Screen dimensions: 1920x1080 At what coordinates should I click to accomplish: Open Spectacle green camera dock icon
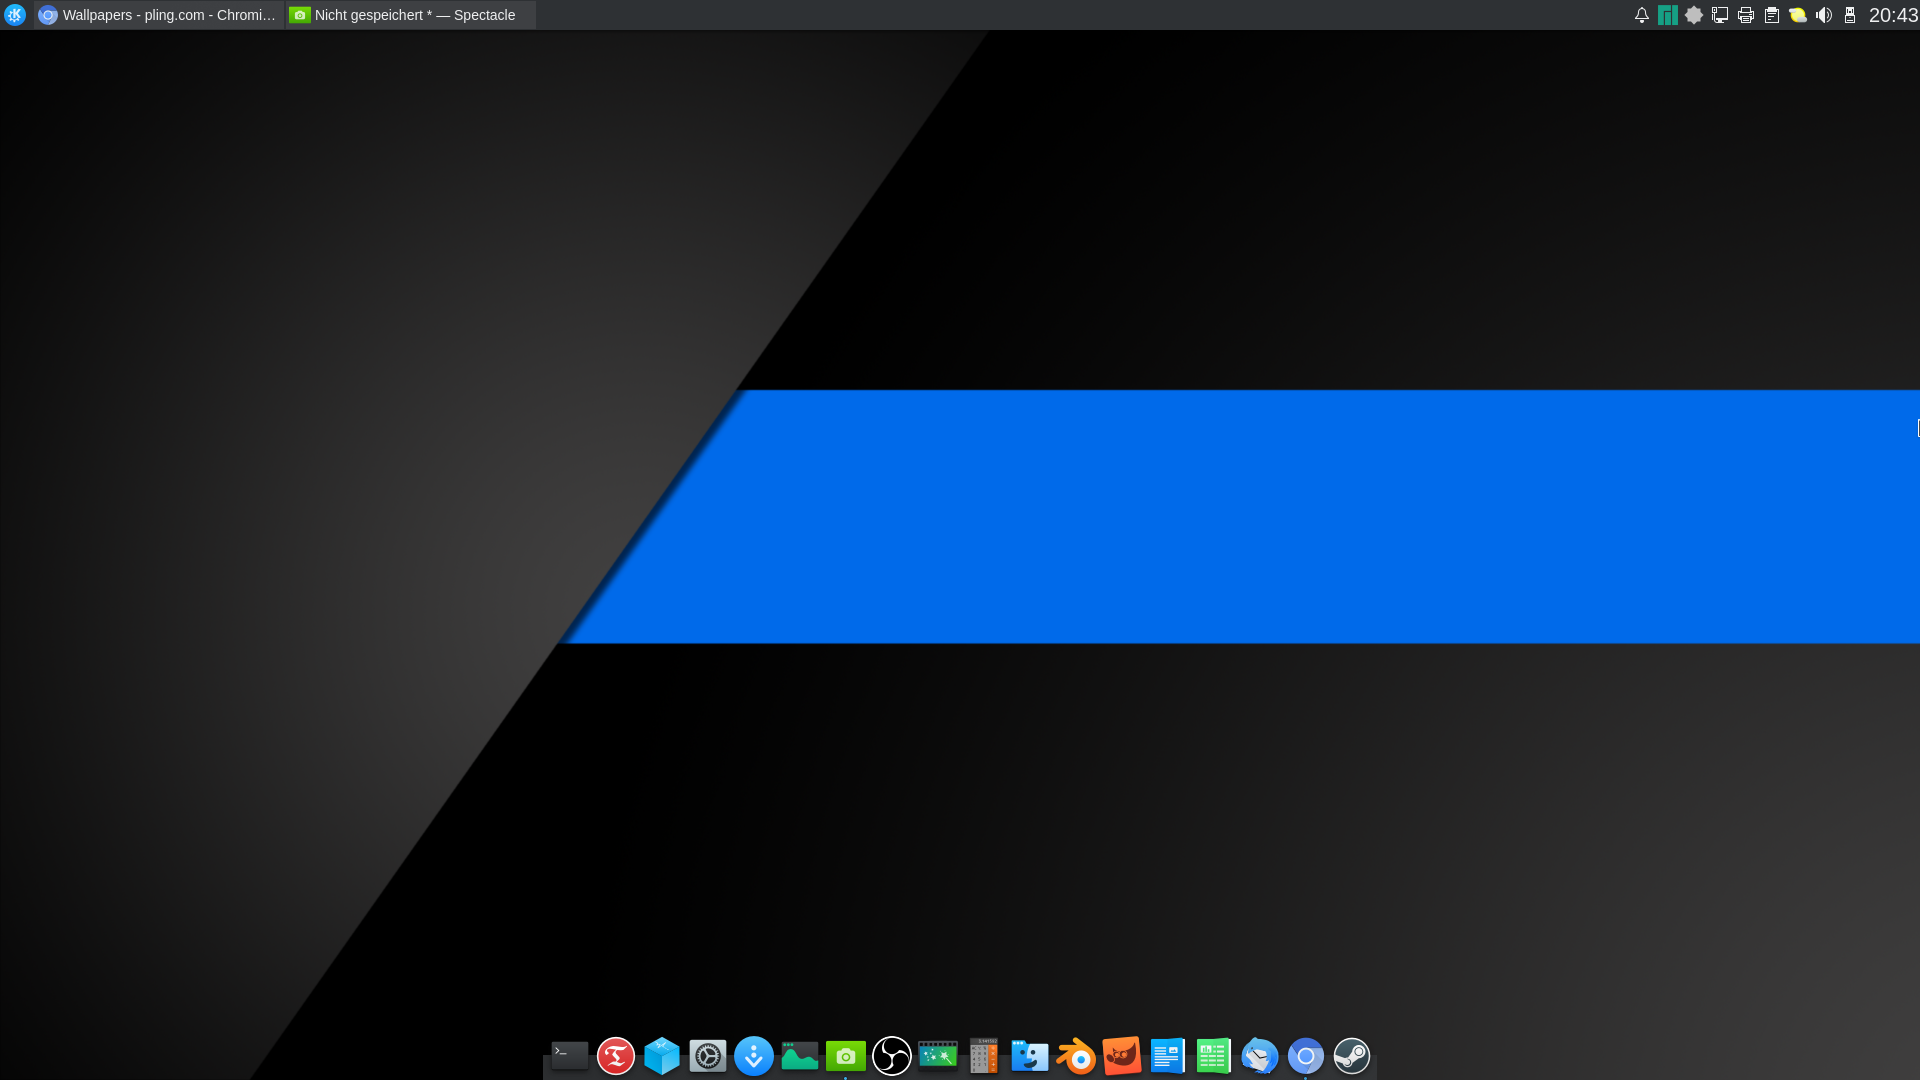(846, 1056)
